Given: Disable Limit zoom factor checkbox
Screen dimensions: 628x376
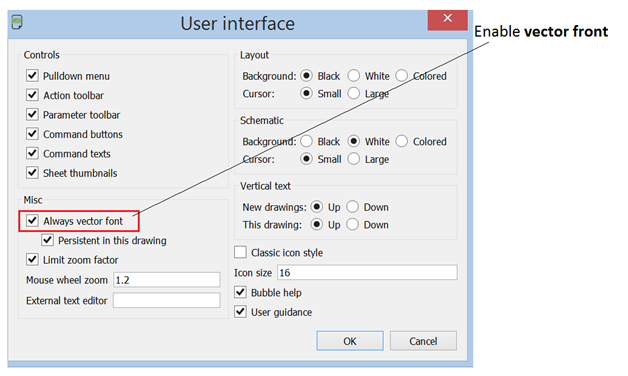Looking at the screenshot, I should [x=32, y=259].
